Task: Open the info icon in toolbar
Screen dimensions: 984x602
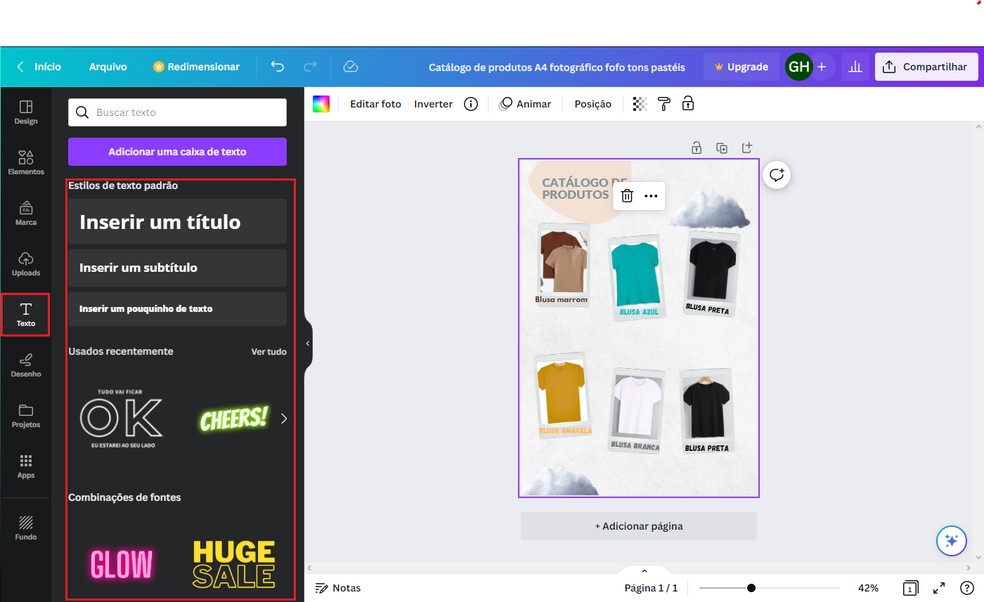Action: tap(471, 104)
